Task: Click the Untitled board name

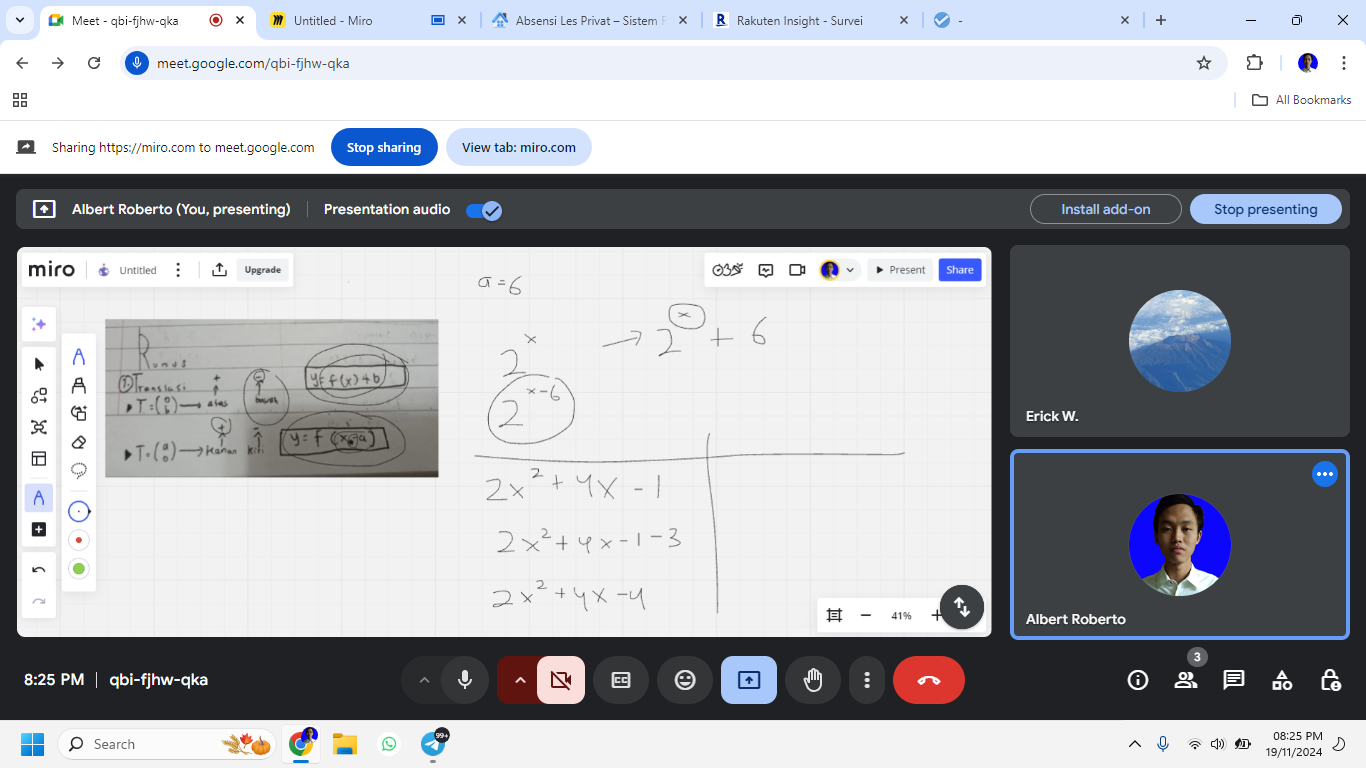Action: [x=138, y=270]
